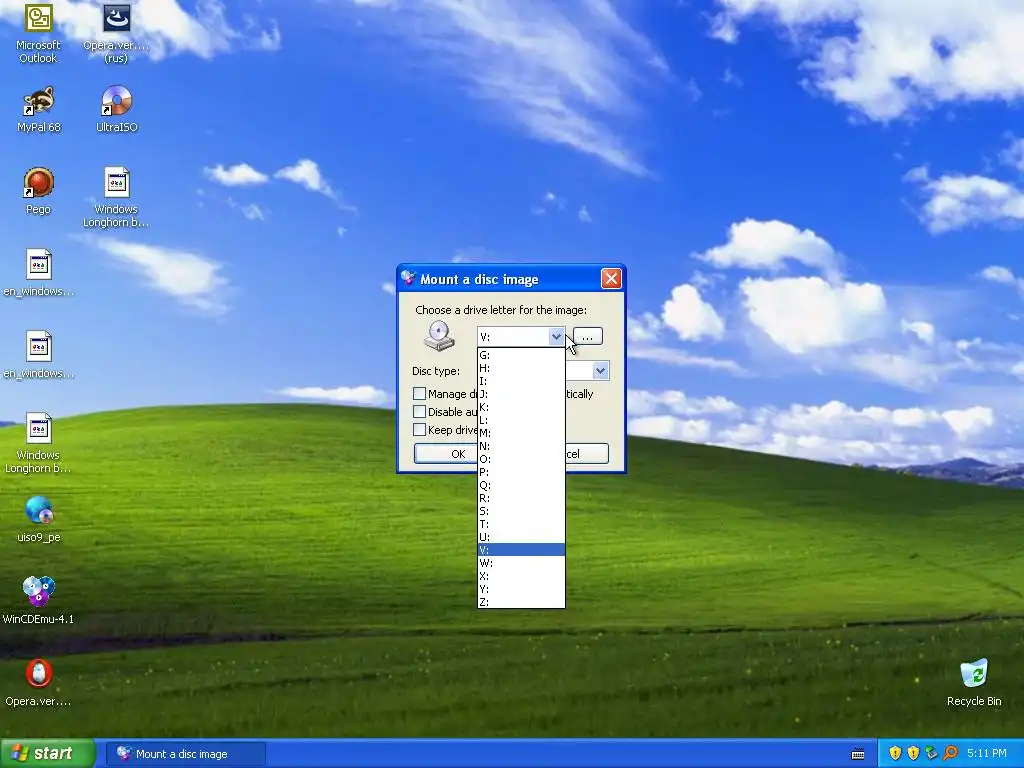Pick Q: in the drive letter list
Image resolution: width=1024 pixels, height=768 pixels.
click(521, 485)
